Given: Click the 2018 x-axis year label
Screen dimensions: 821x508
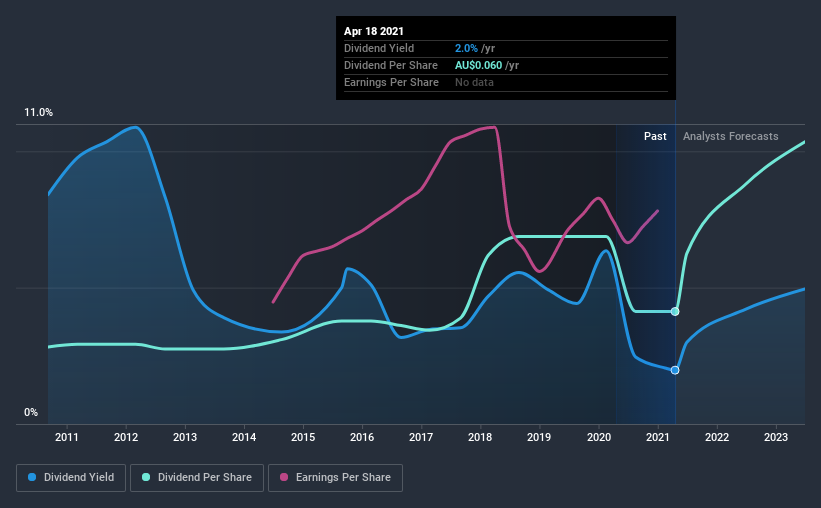Looking at the screenshot, I should (480, 437).
